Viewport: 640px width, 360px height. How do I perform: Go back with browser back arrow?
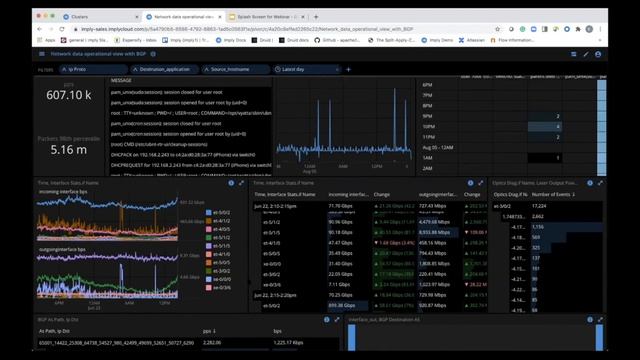[39, 29]
